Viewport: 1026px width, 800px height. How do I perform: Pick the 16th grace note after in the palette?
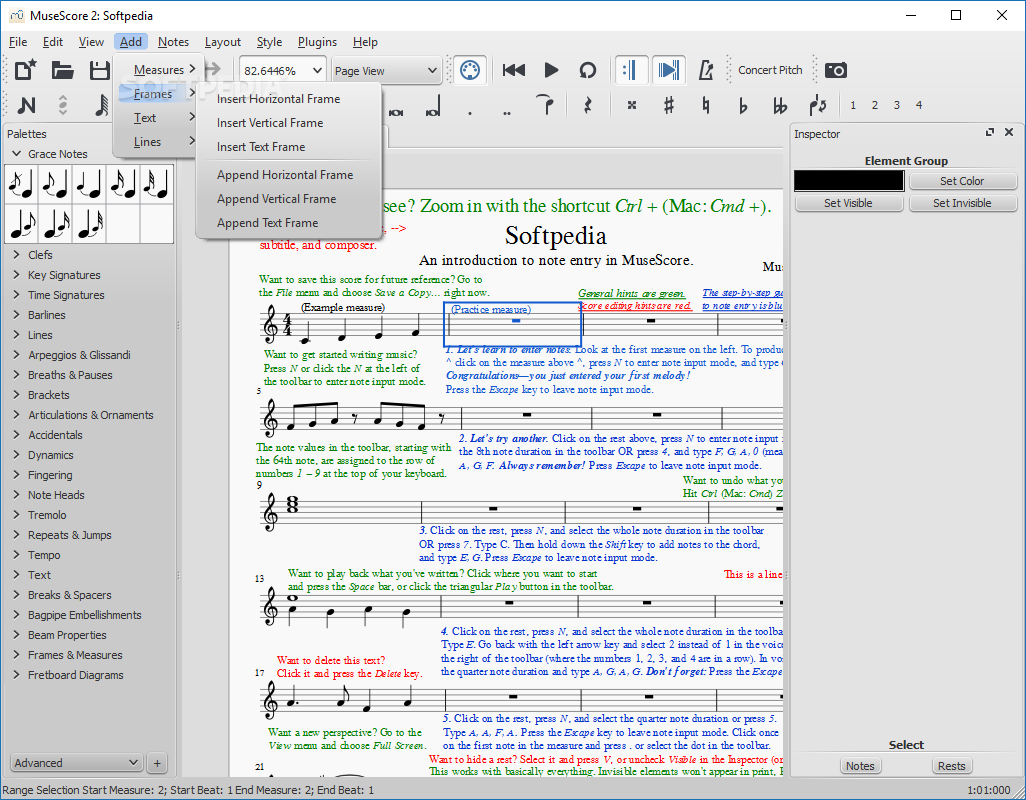(55, 224)
